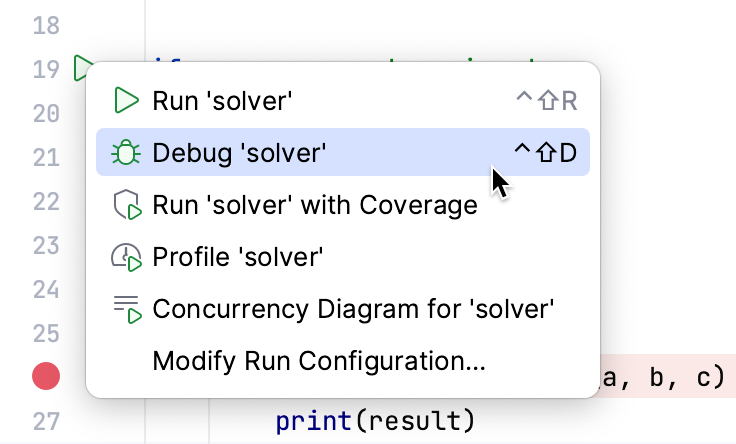Click the profiler clock icon
Screen dimensions: 736x444
coord(126,258)
